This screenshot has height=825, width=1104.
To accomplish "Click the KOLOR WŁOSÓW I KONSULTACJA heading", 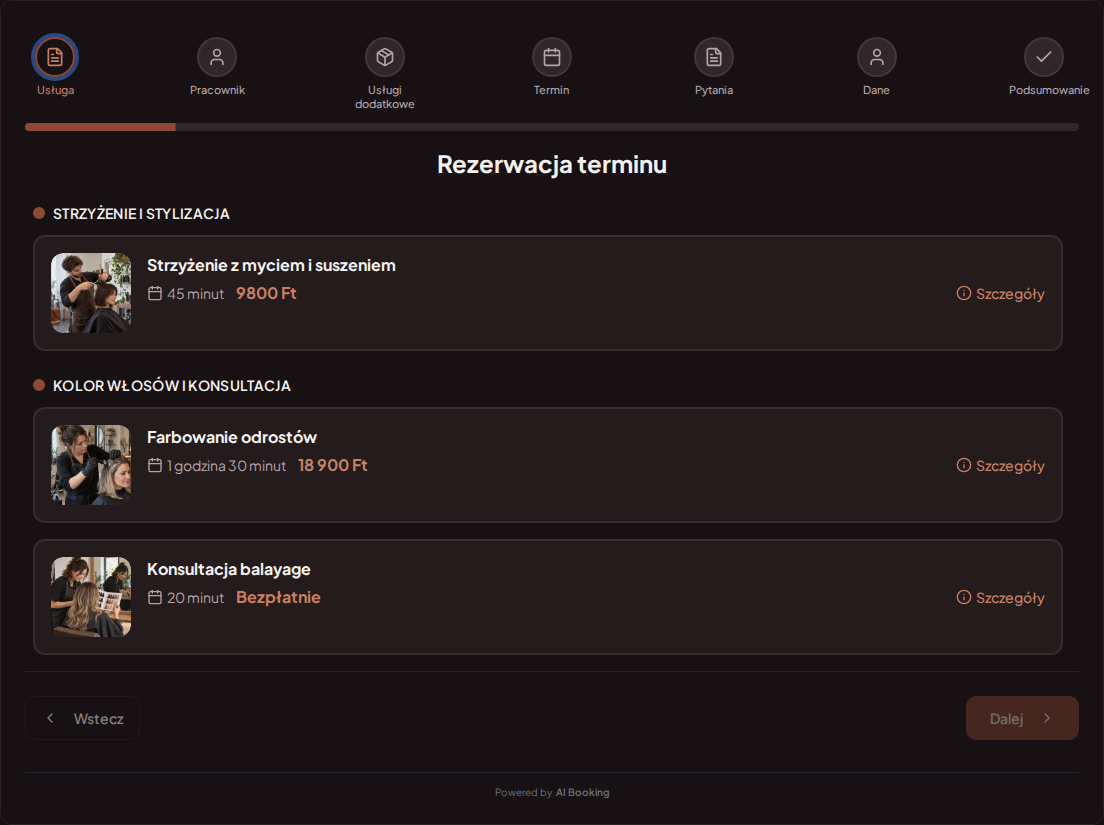I will 172,386.
